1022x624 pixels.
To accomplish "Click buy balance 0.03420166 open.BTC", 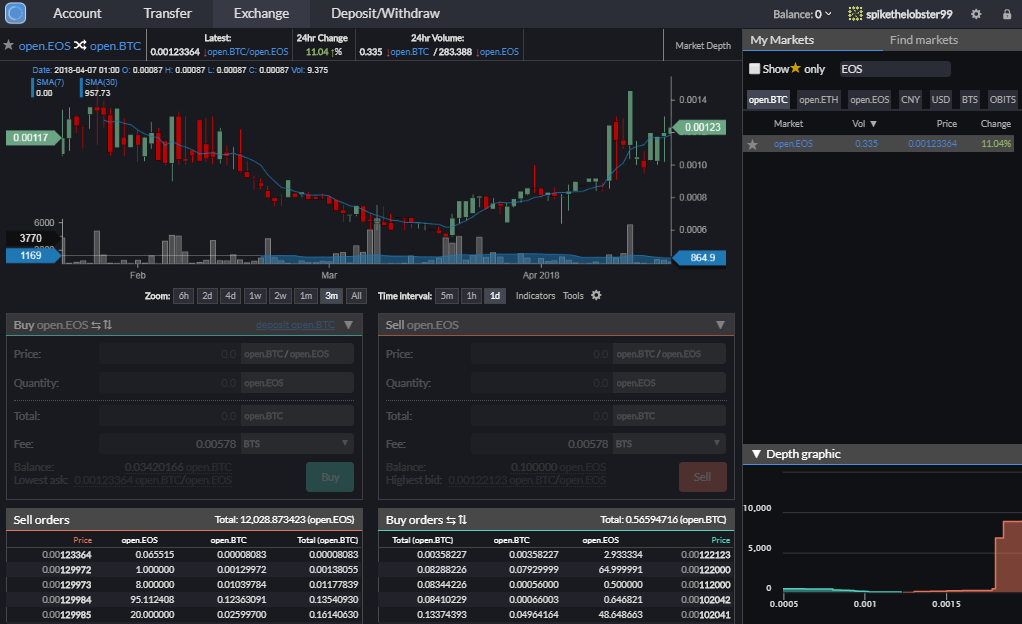I will pyautogui.click(x=178, y=467).
